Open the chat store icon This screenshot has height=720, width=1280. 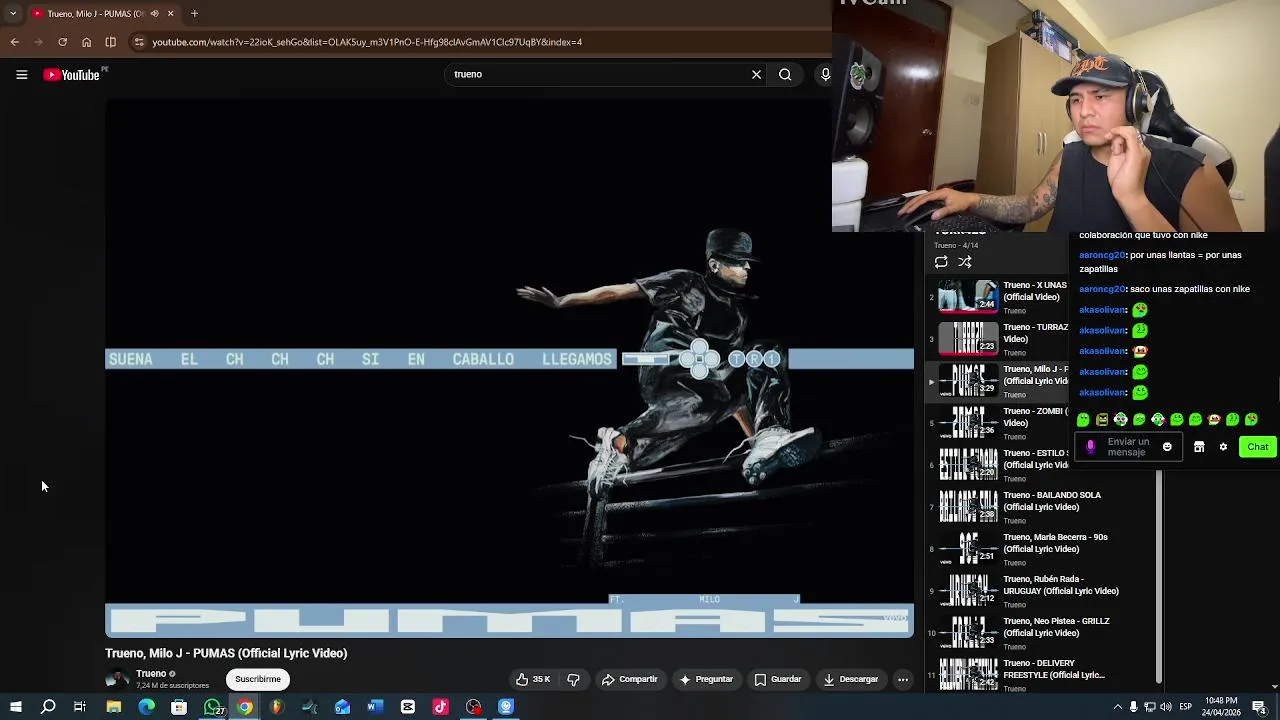point(1199,447)
